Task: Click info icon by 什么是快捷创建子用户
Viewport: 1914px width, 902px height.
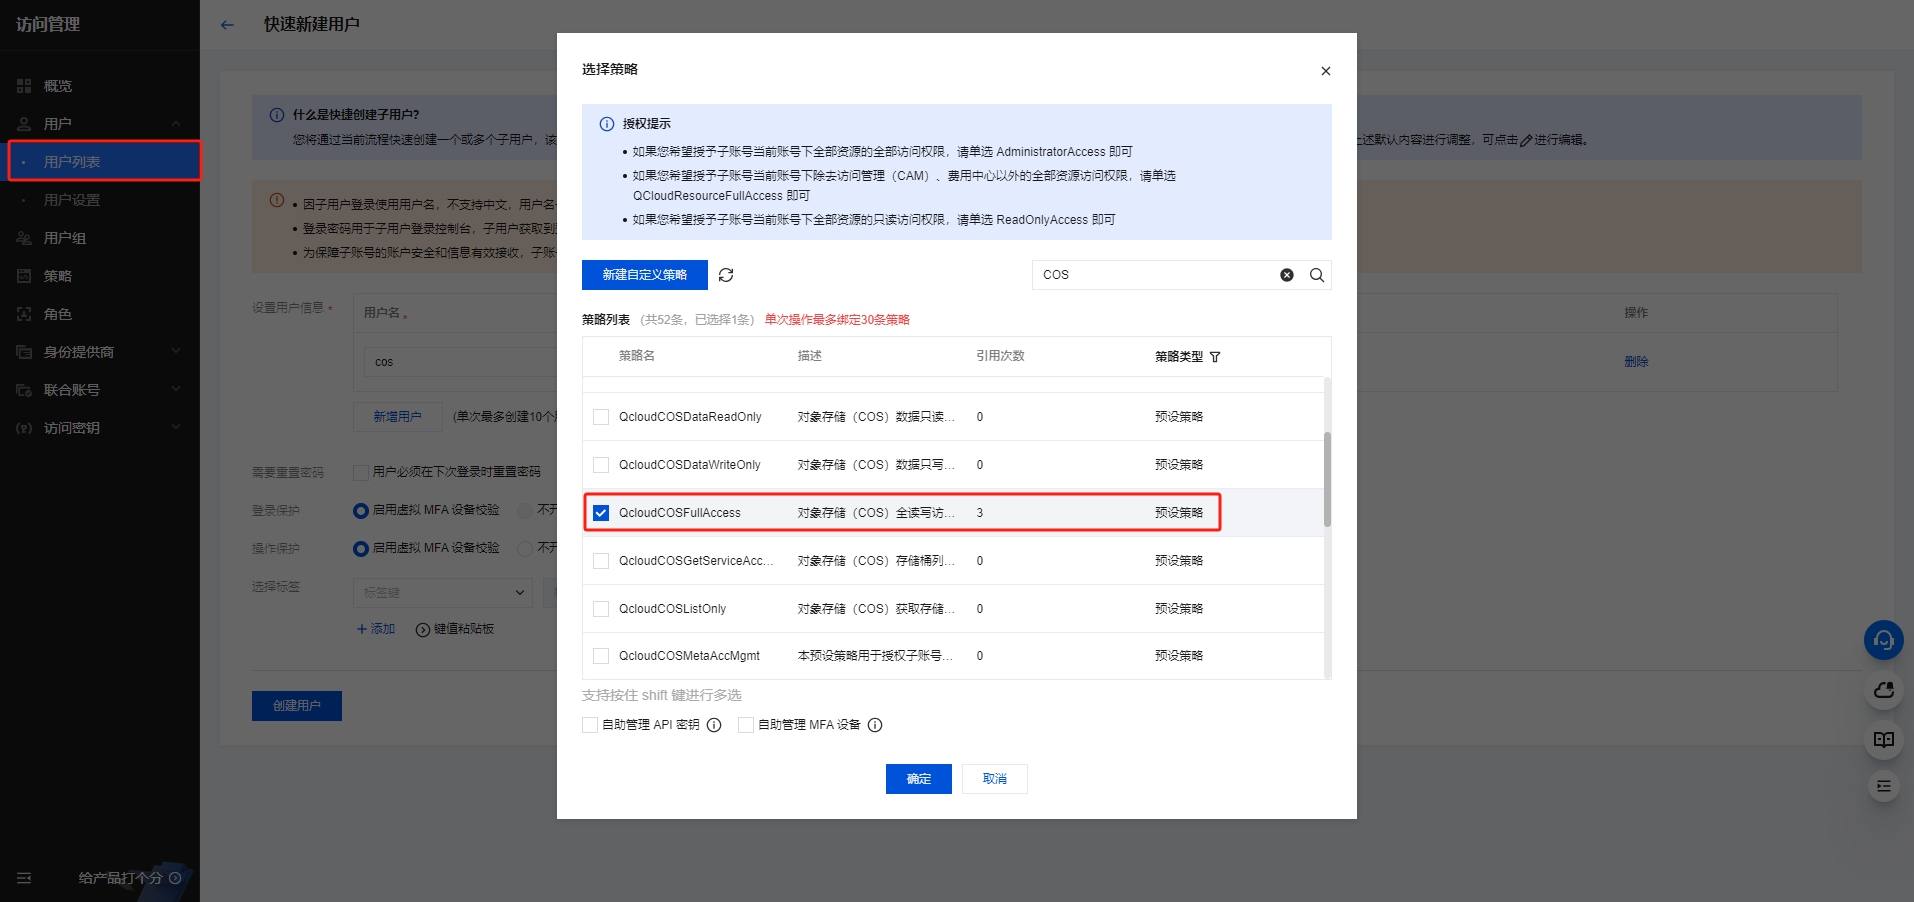Action: point(277,115)
